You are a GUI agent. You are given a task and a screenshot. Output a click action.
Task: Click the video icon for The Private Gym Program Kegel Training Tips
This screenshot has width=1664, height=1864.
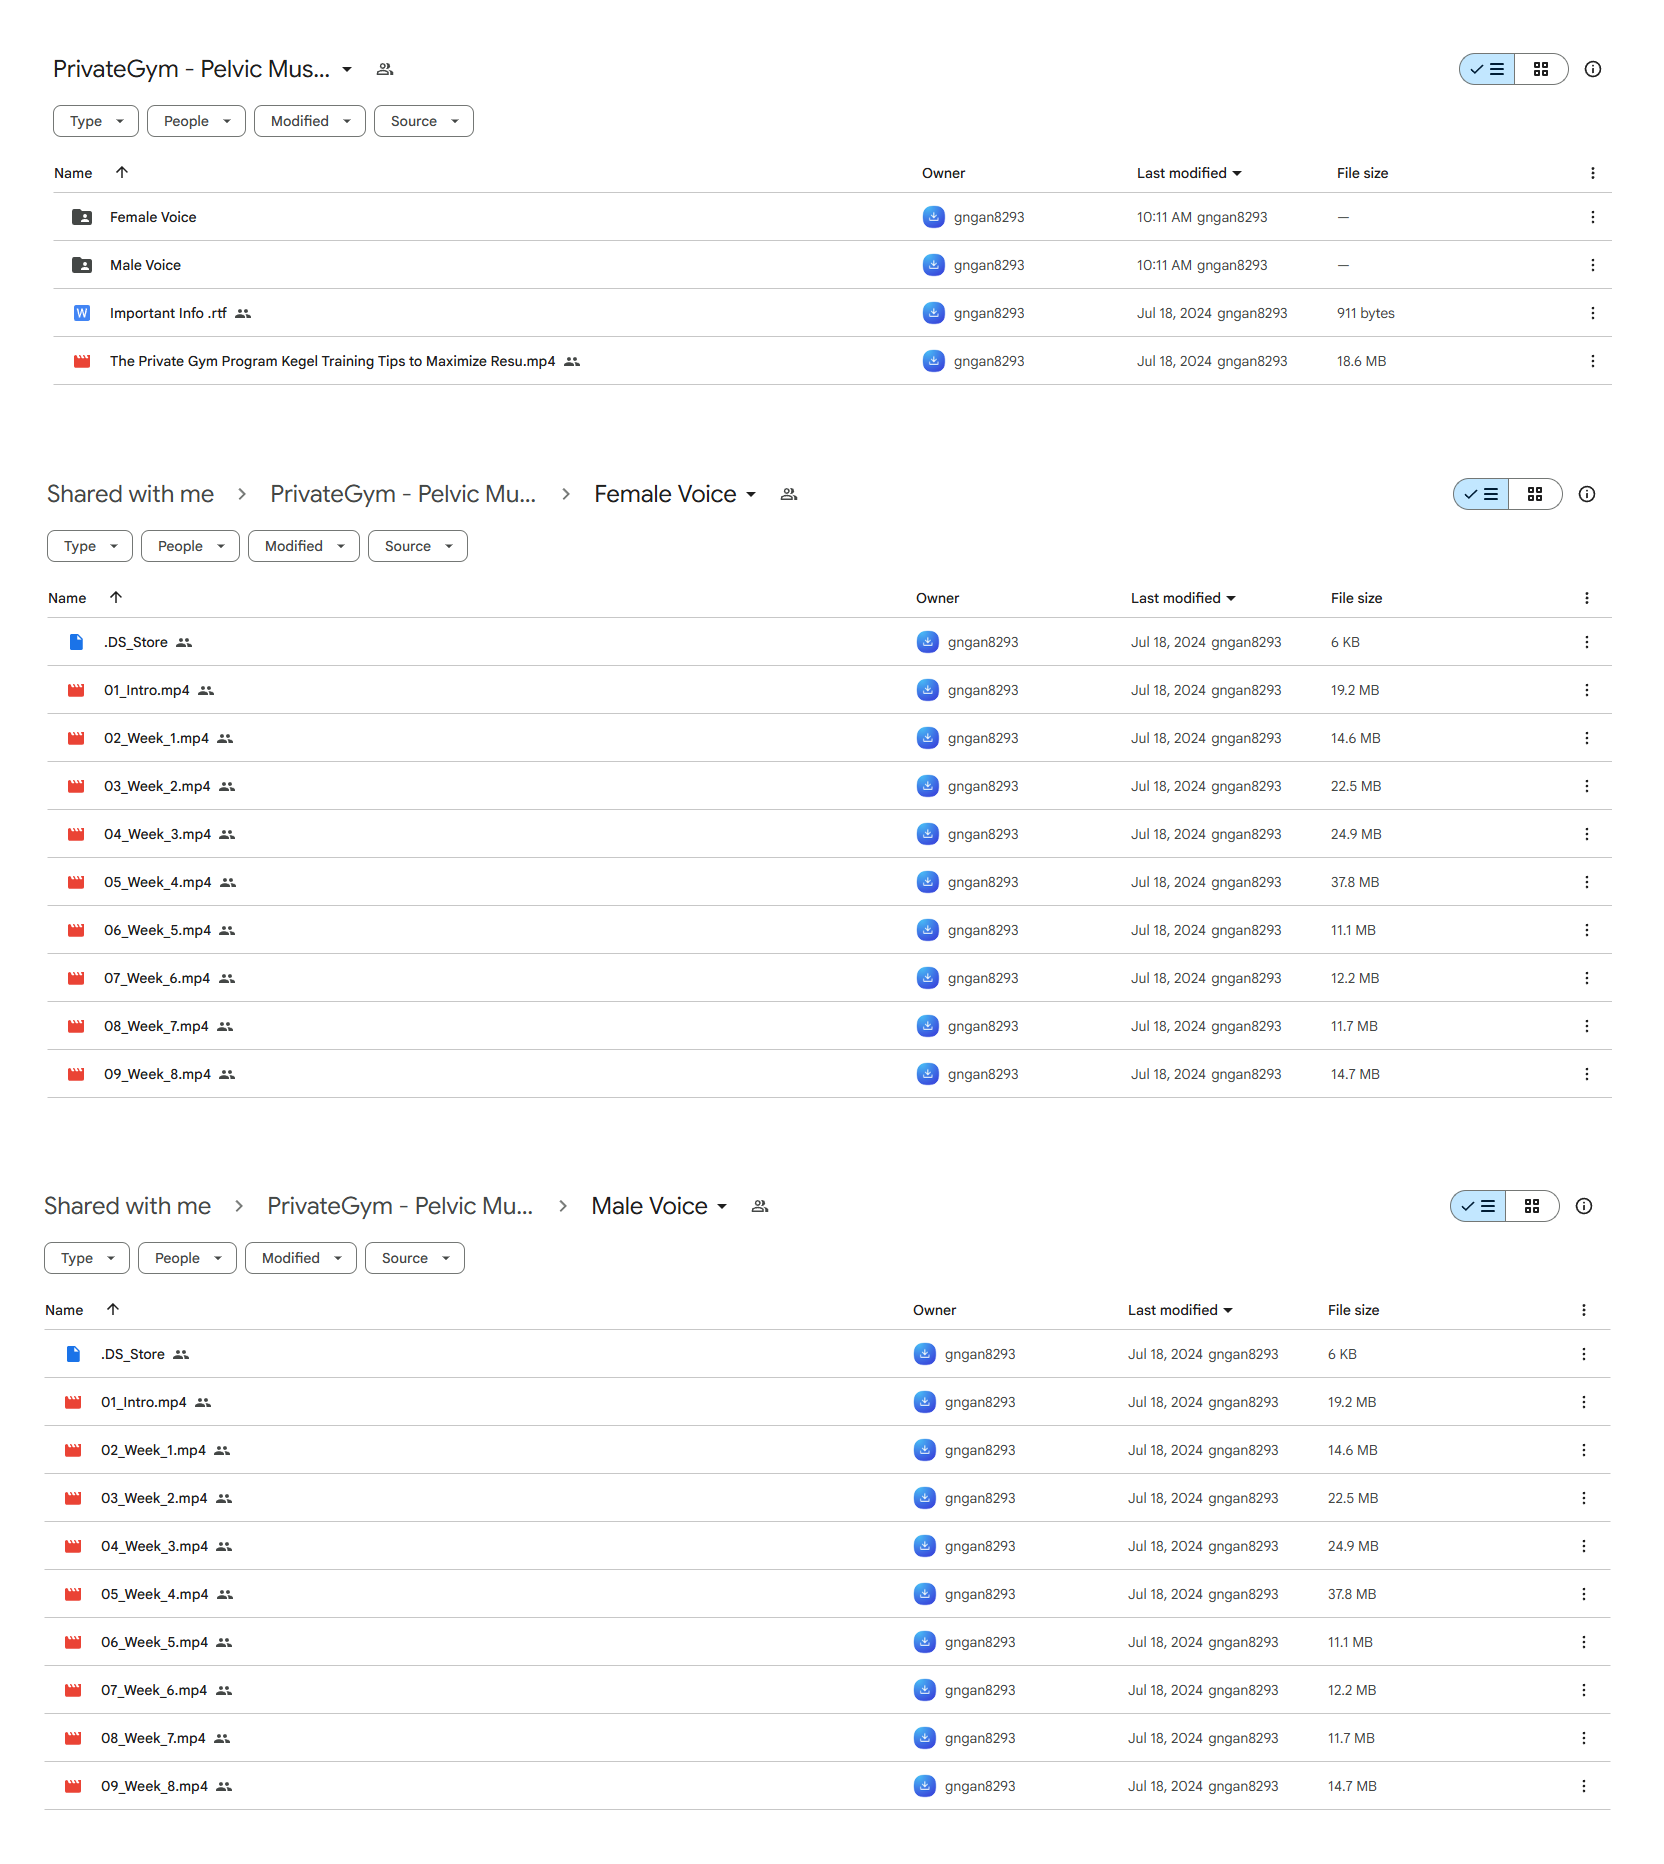point(82,361)
